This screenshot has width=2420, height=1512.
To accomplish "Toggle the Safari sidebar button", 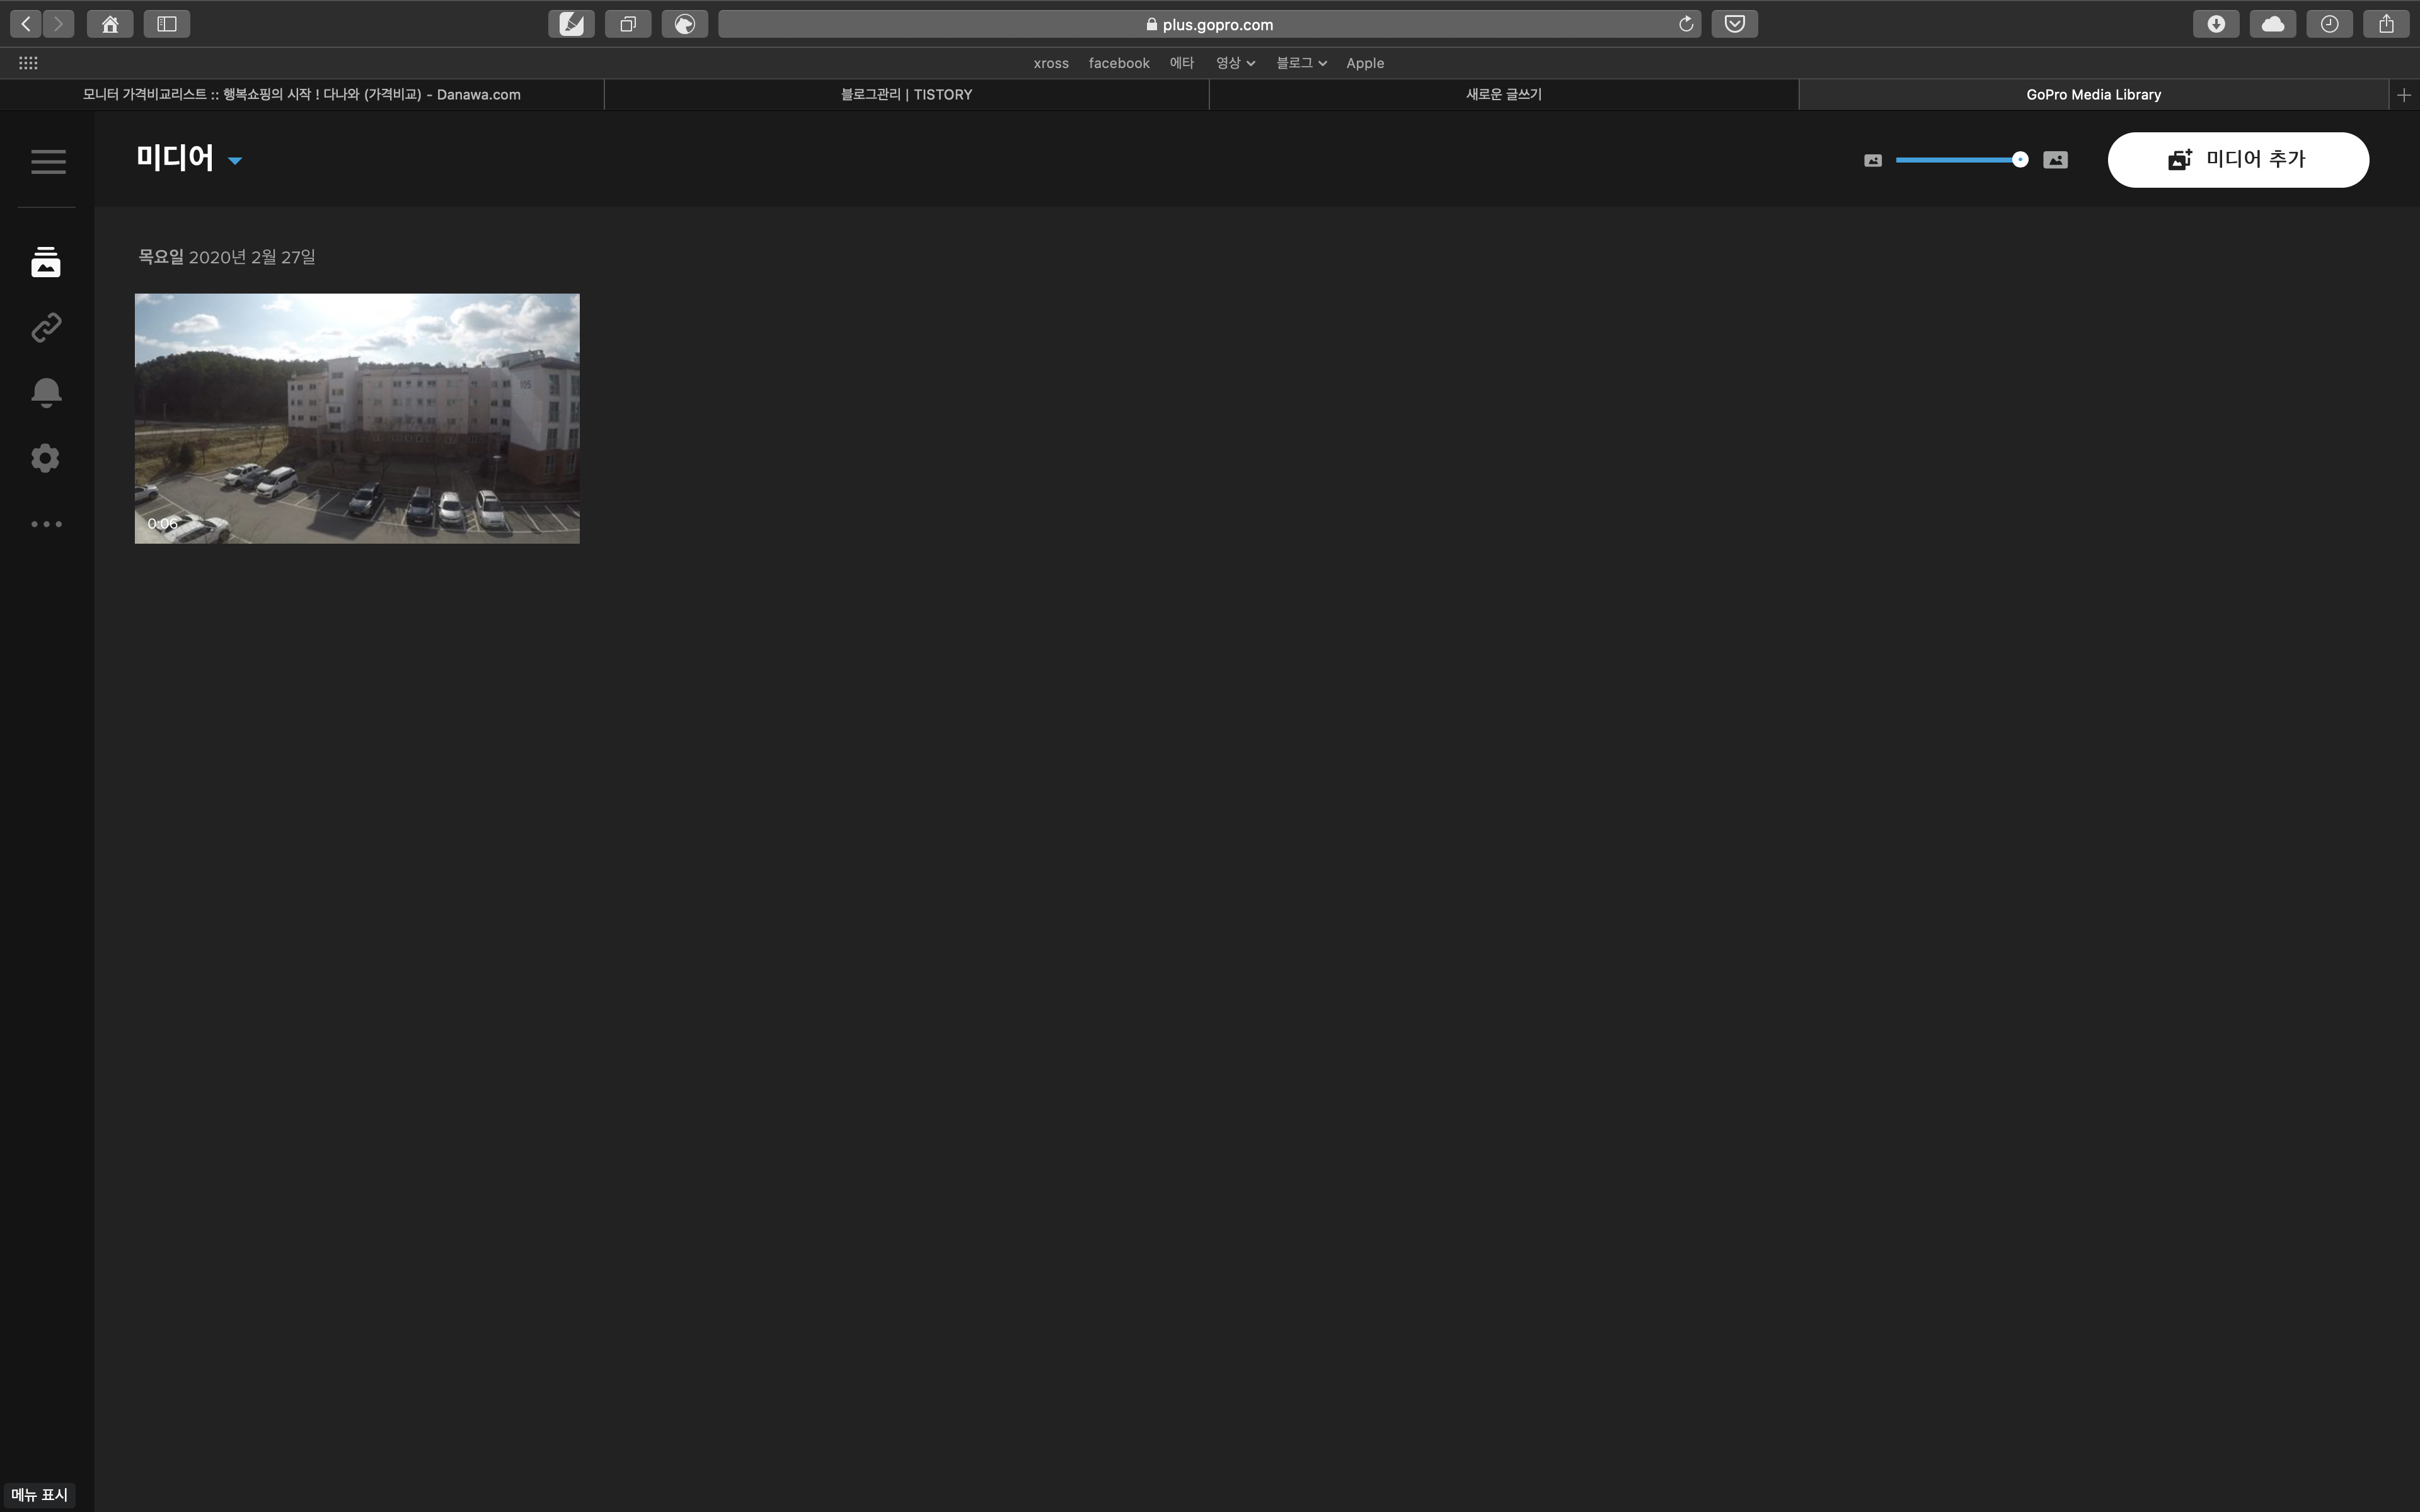I will 167,24.
